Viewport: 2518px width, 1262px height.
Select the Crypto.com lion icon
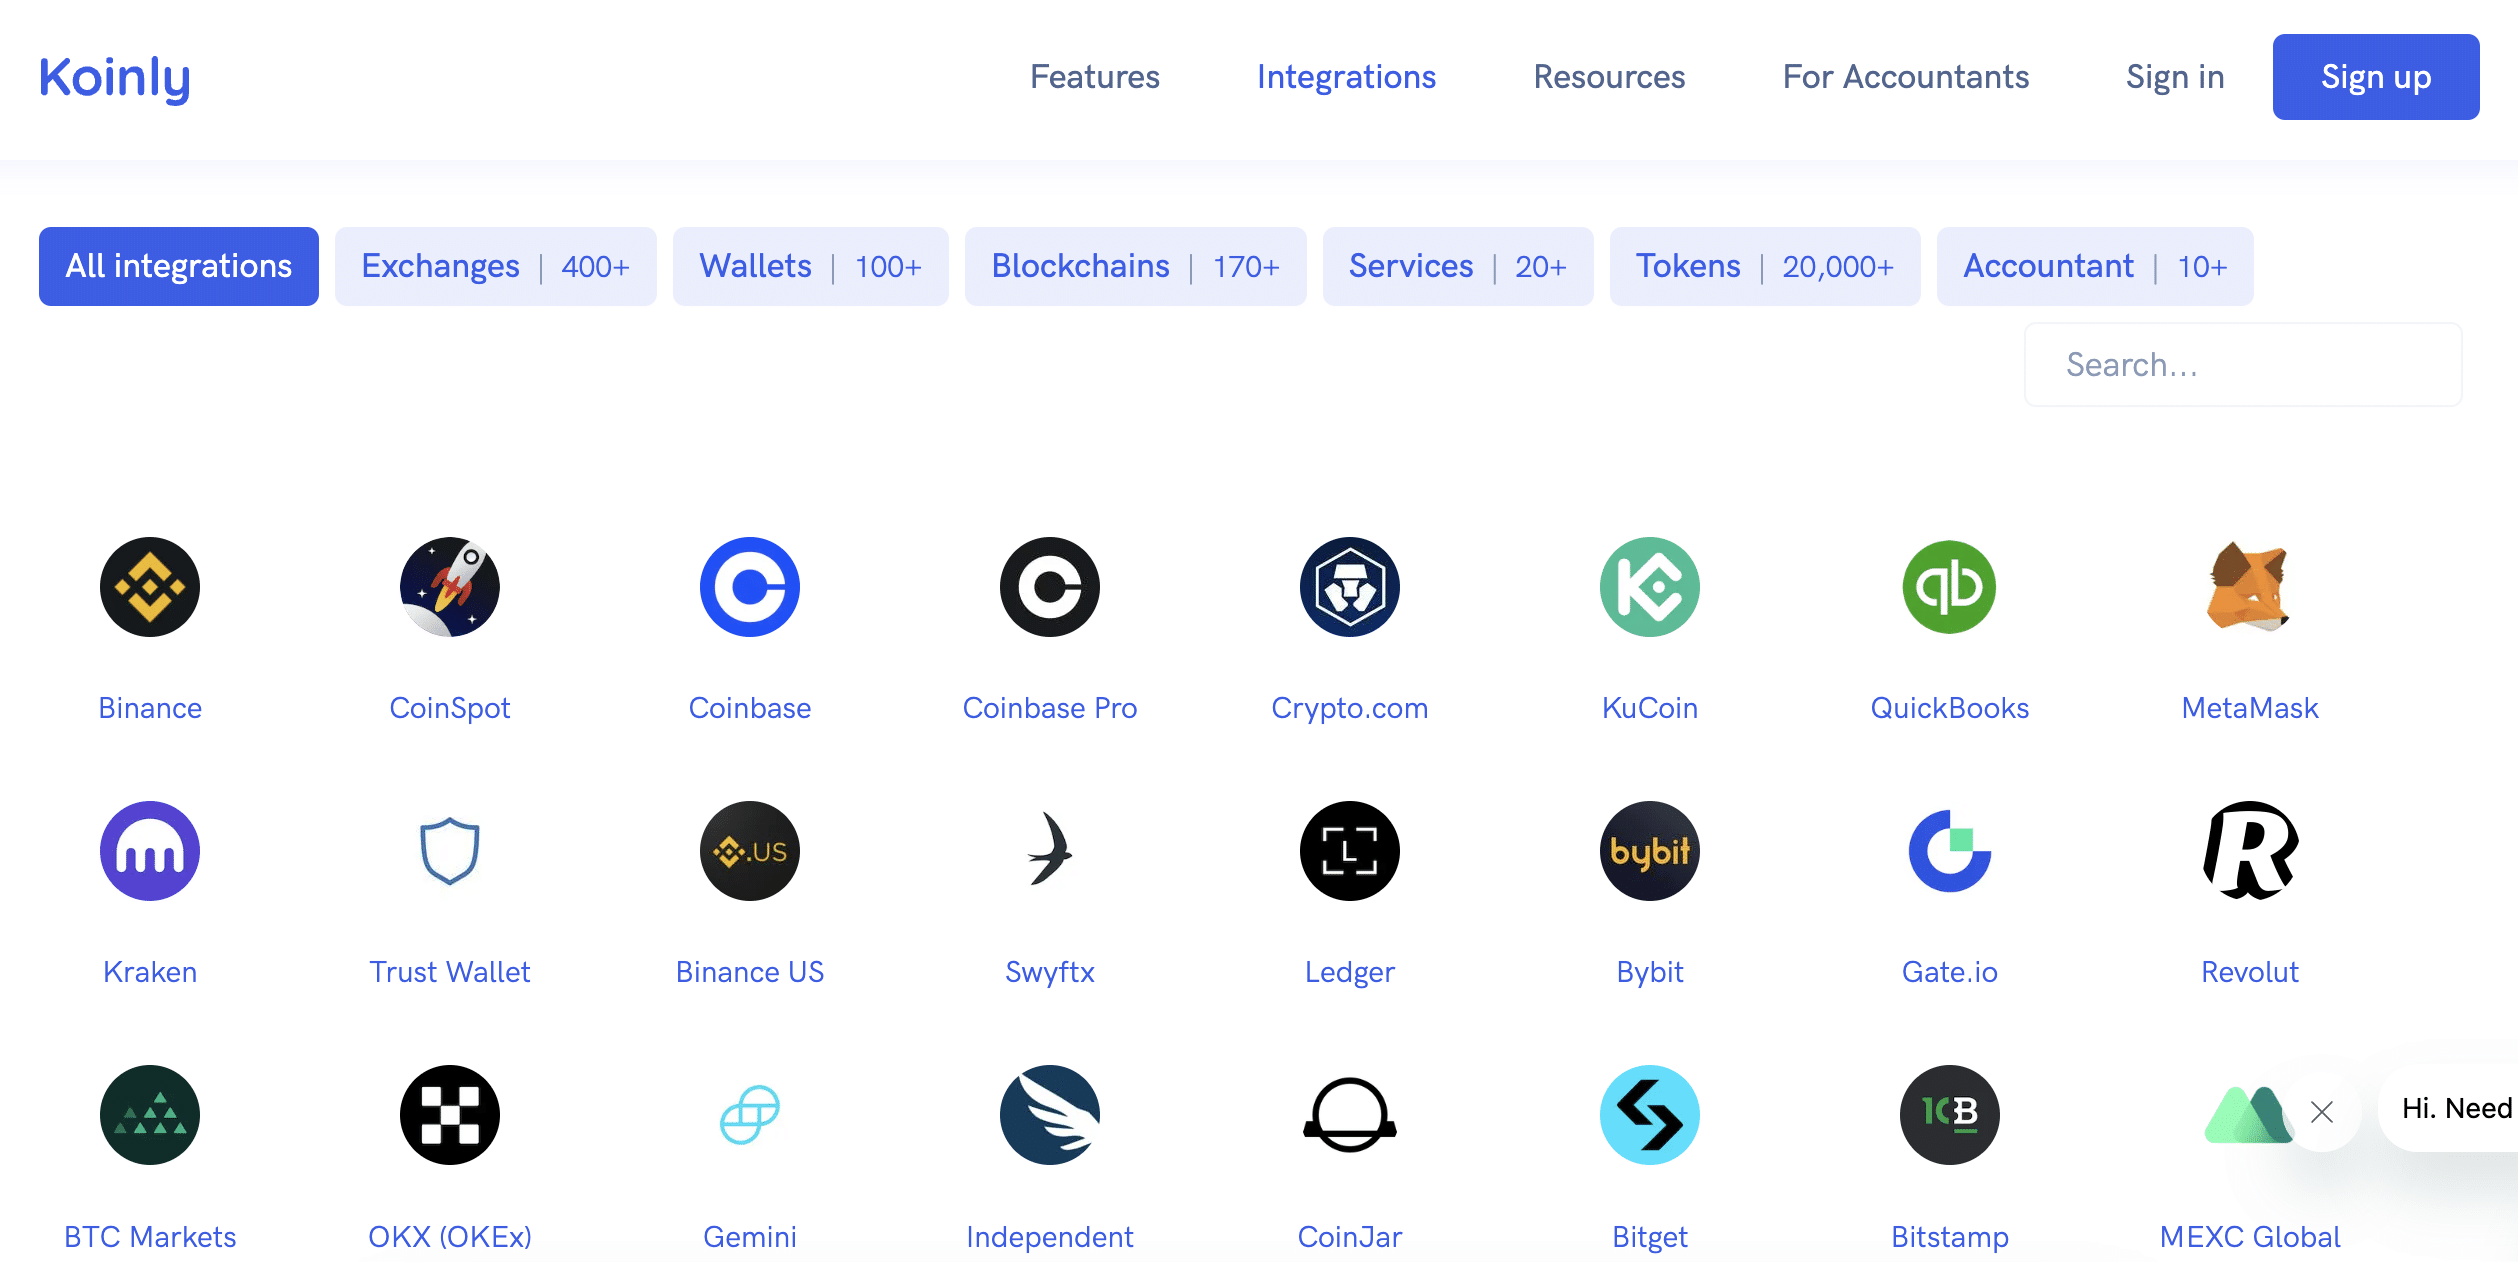tap(1350, 587)
